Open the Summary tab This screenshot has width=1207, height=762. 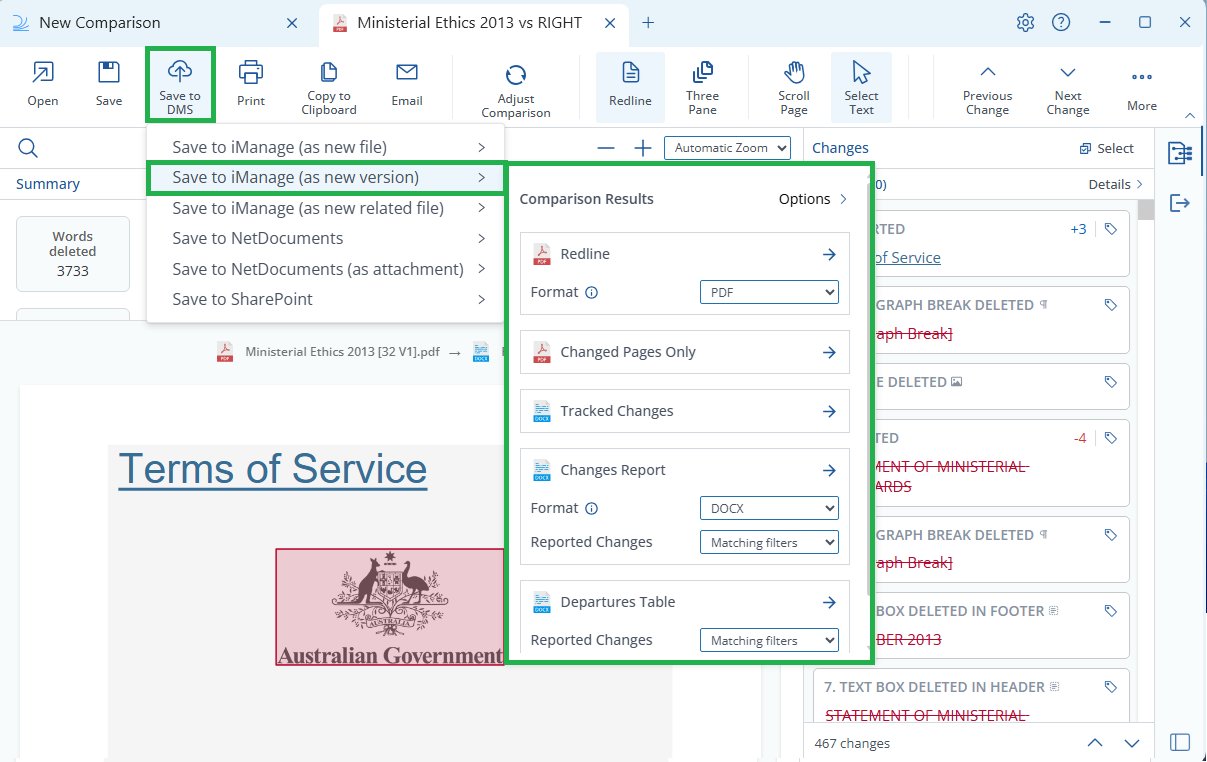point(48,184)
